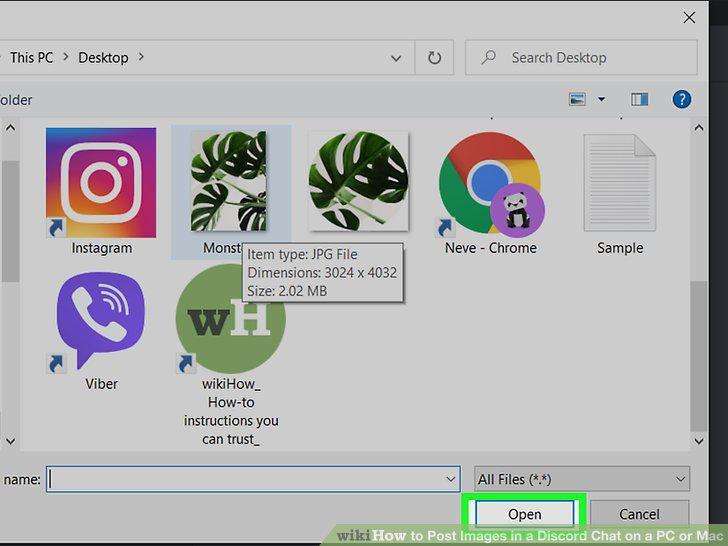Expand the chevron after Desktop in path
728x546 pixels.
click(141, 57)
